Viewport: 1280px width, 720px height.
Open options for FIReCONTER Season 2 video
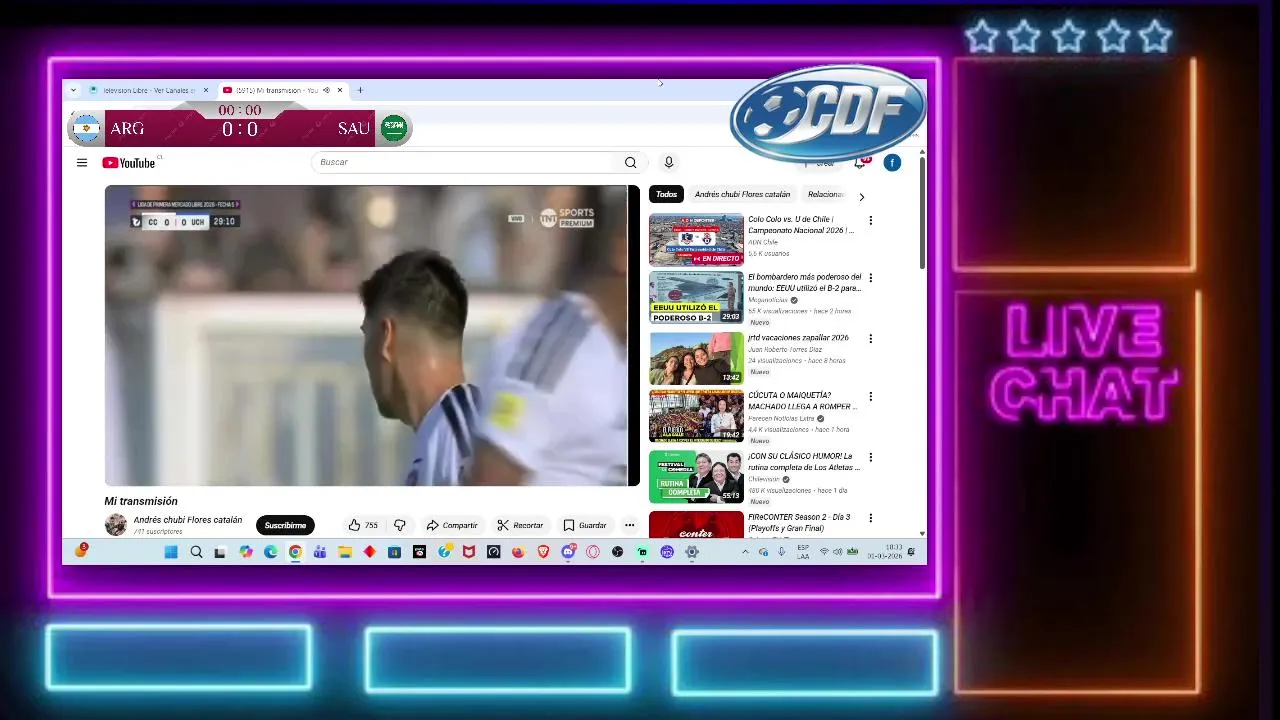coord(871,518)
